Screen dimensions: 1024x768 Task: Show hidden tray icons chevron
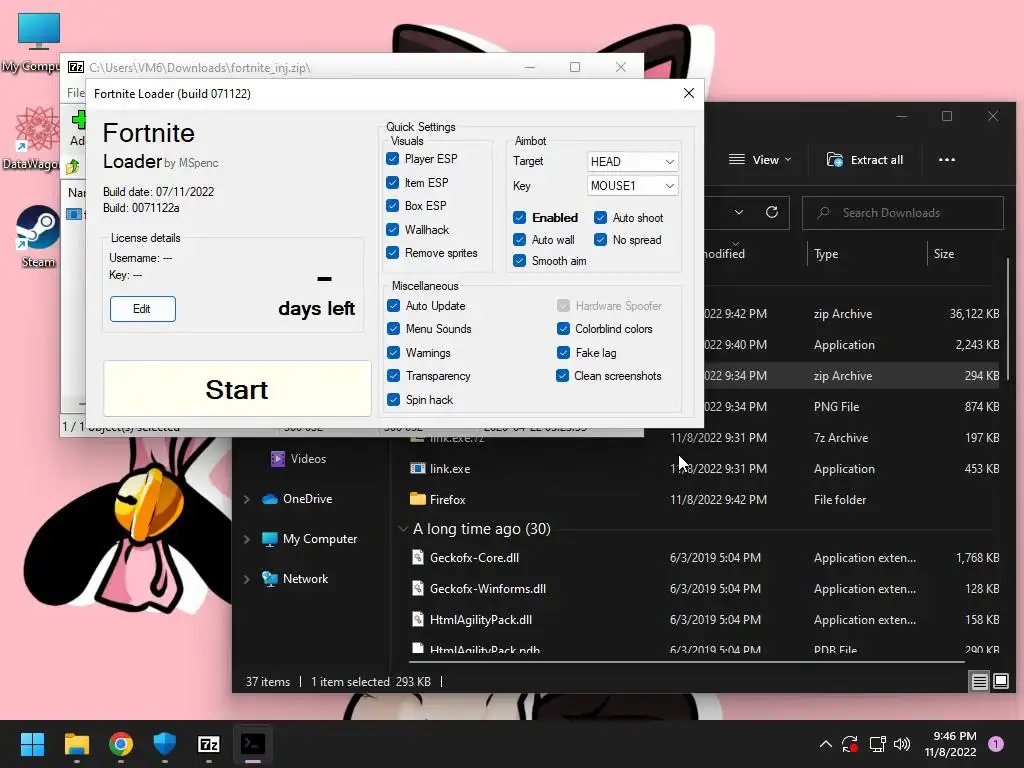click(825, 744)
